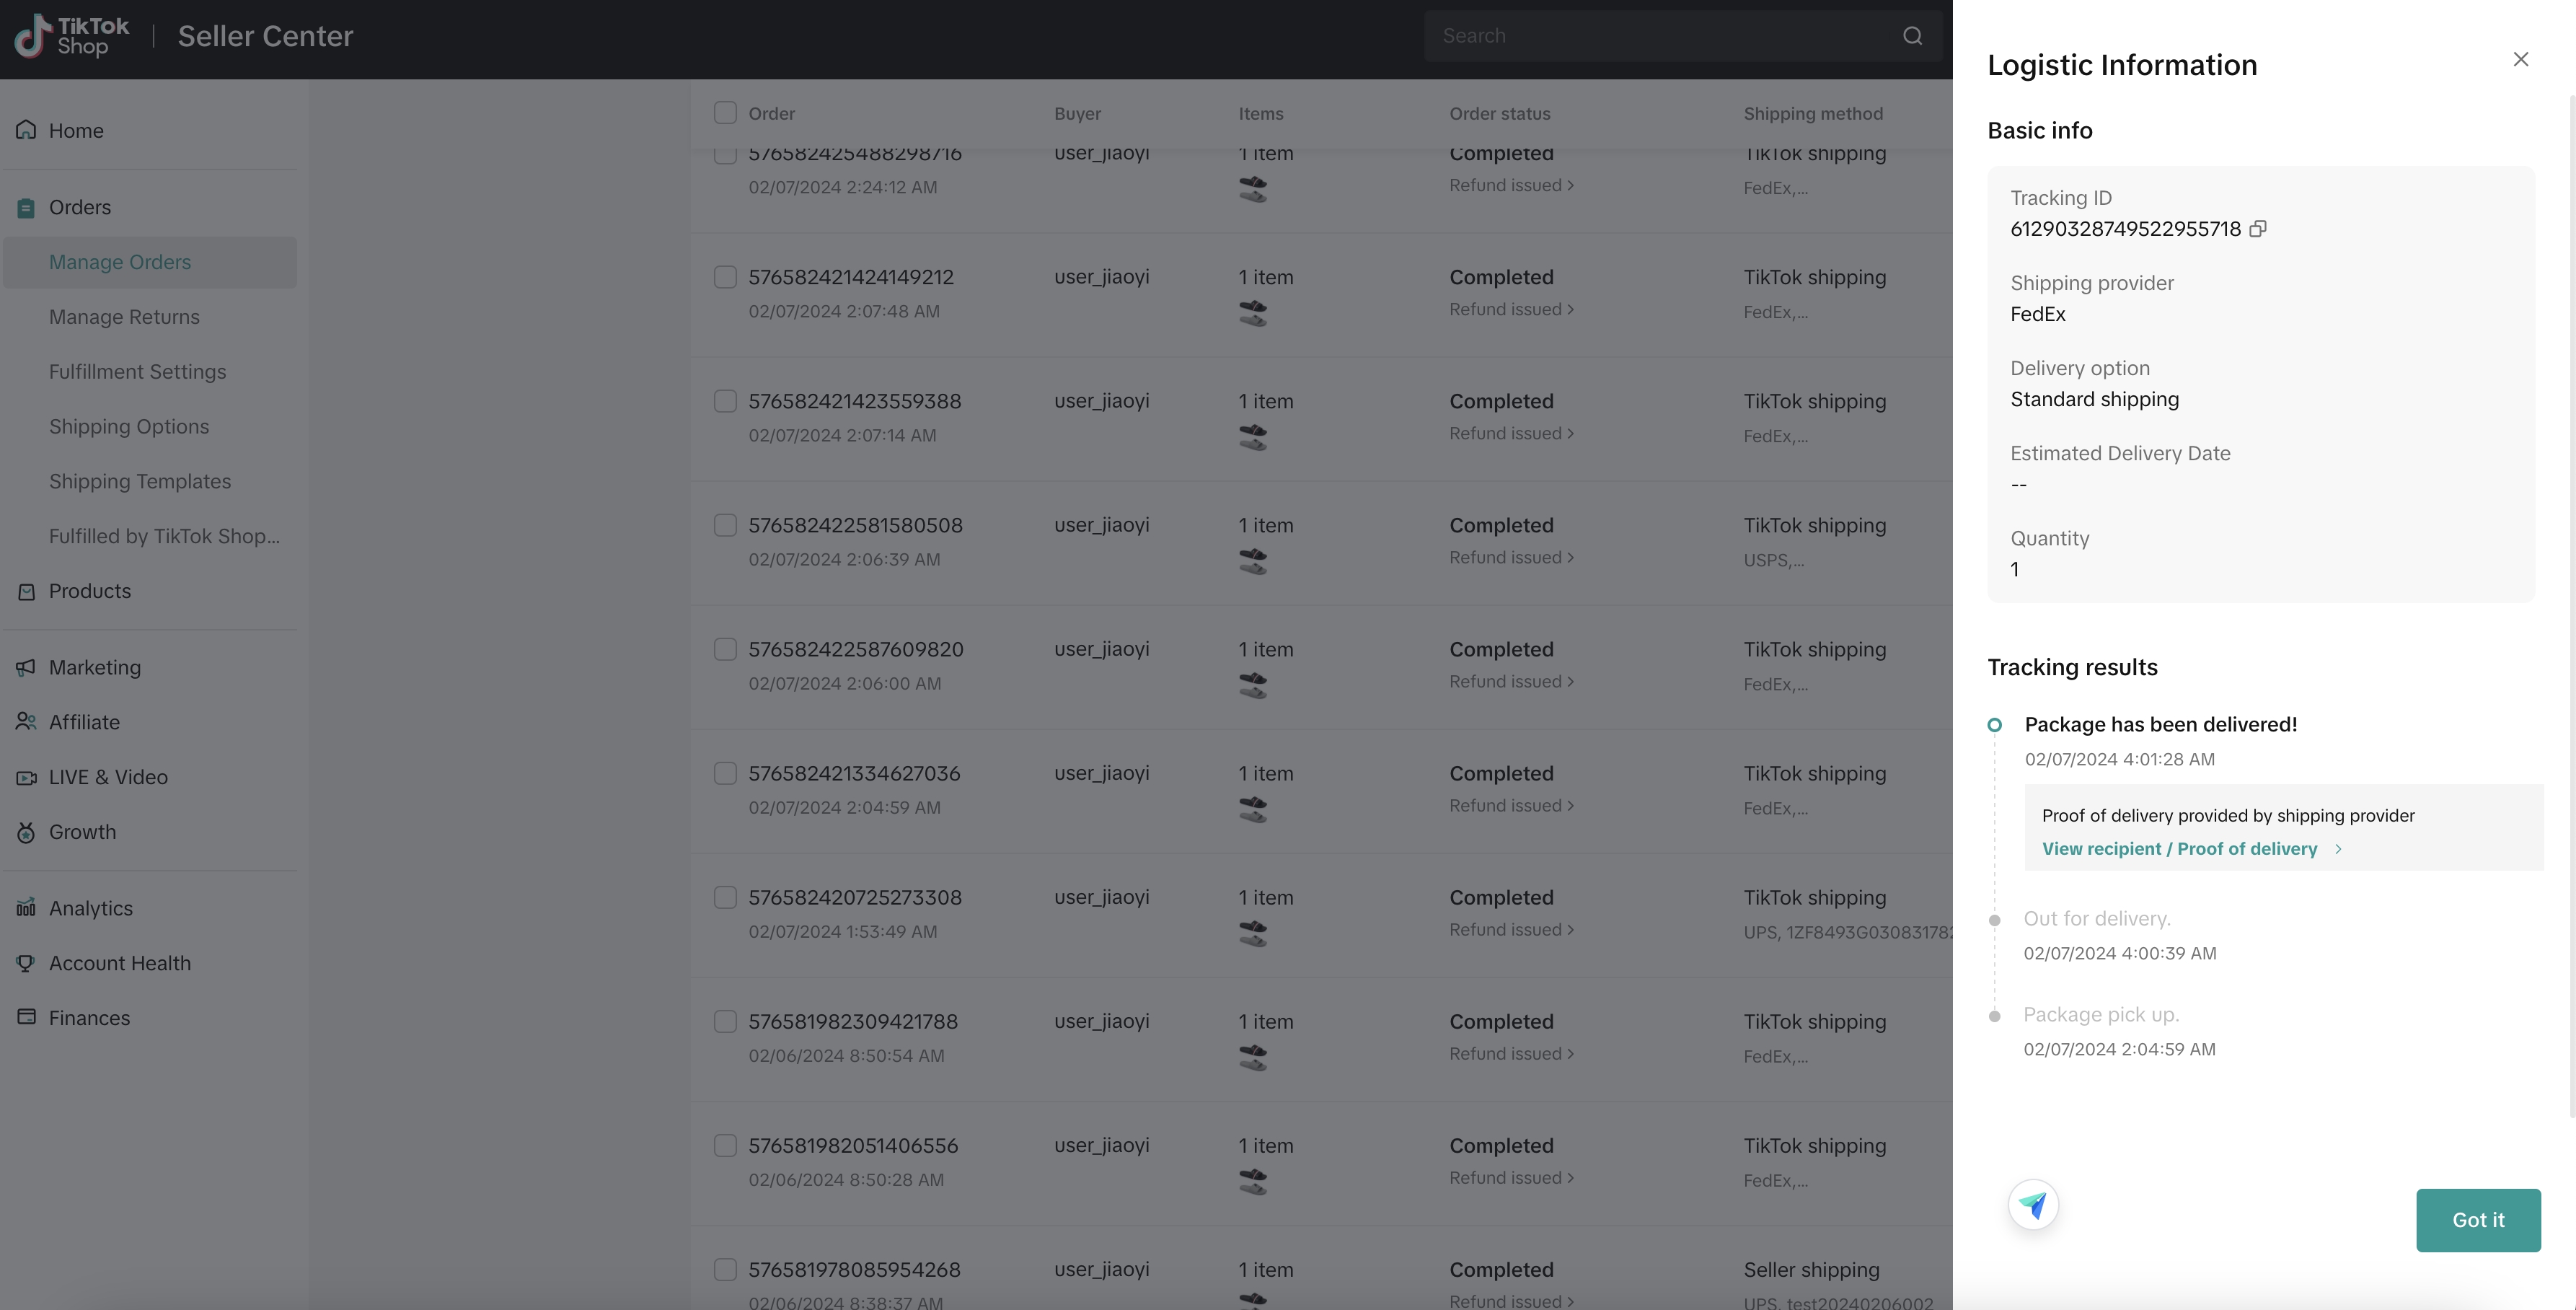Click the Analytics chart icon
2576x1310 pixels.
click(x=26, y=908)
